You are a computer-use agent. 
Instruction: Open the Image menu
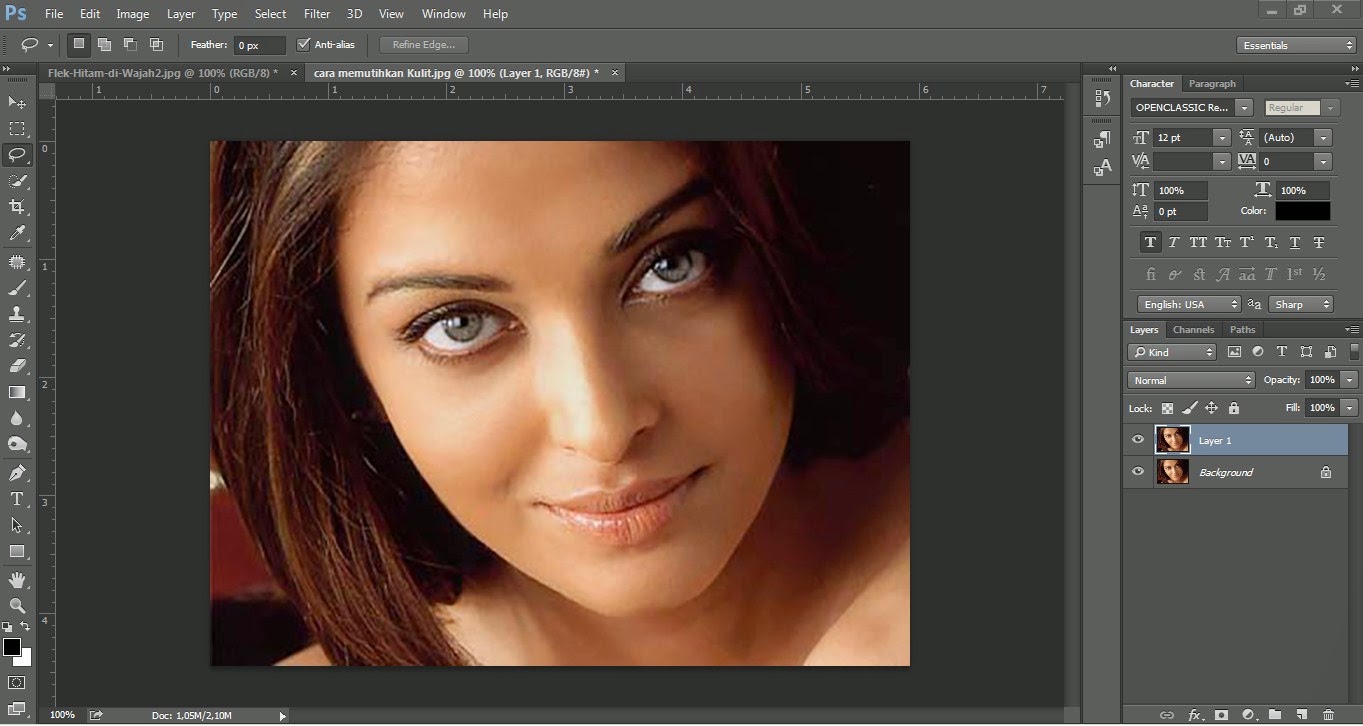pos(133,14)
